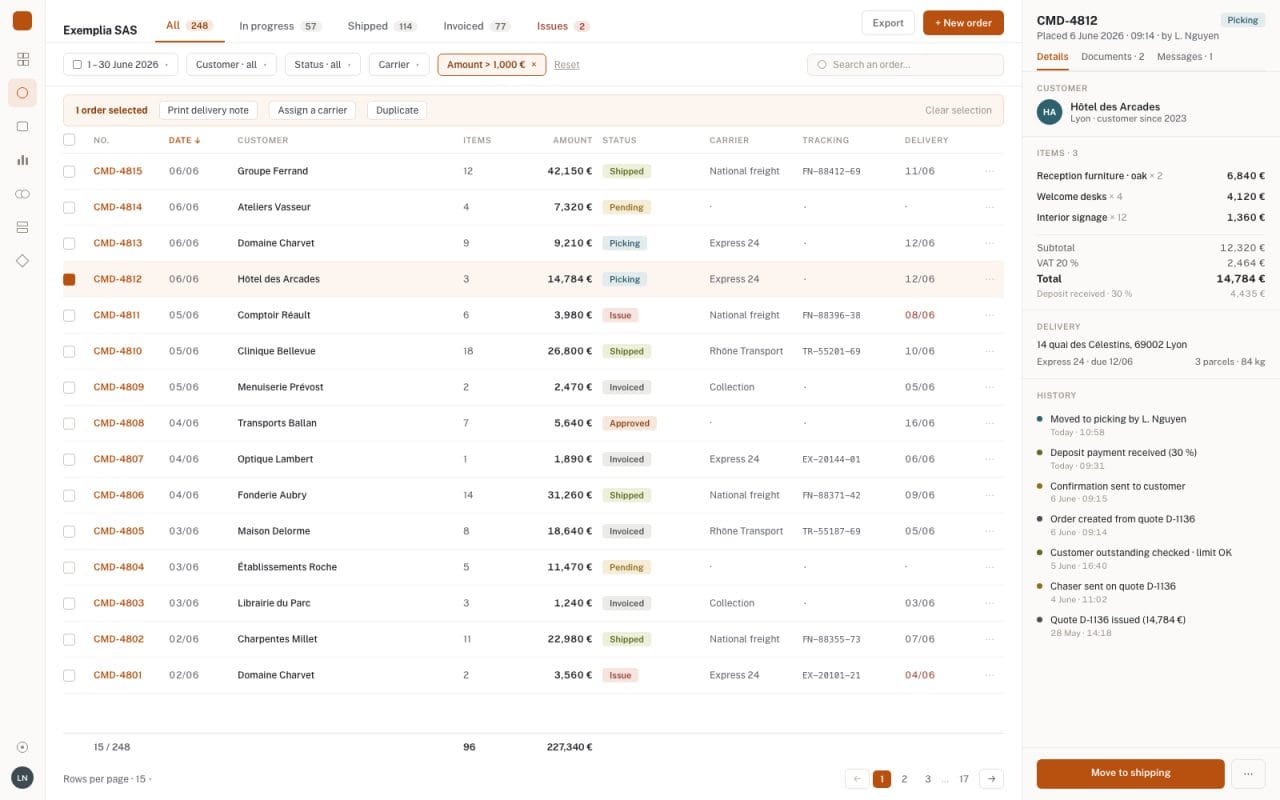Switch to the In progress tab

(280, 26)
